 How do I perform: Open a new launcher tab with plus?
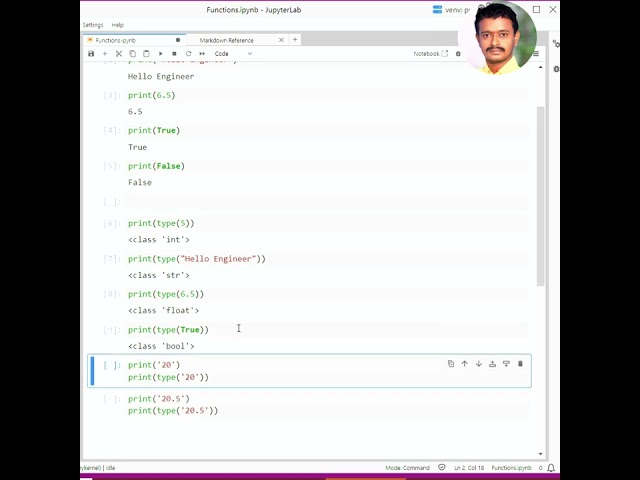pos(295,40)
